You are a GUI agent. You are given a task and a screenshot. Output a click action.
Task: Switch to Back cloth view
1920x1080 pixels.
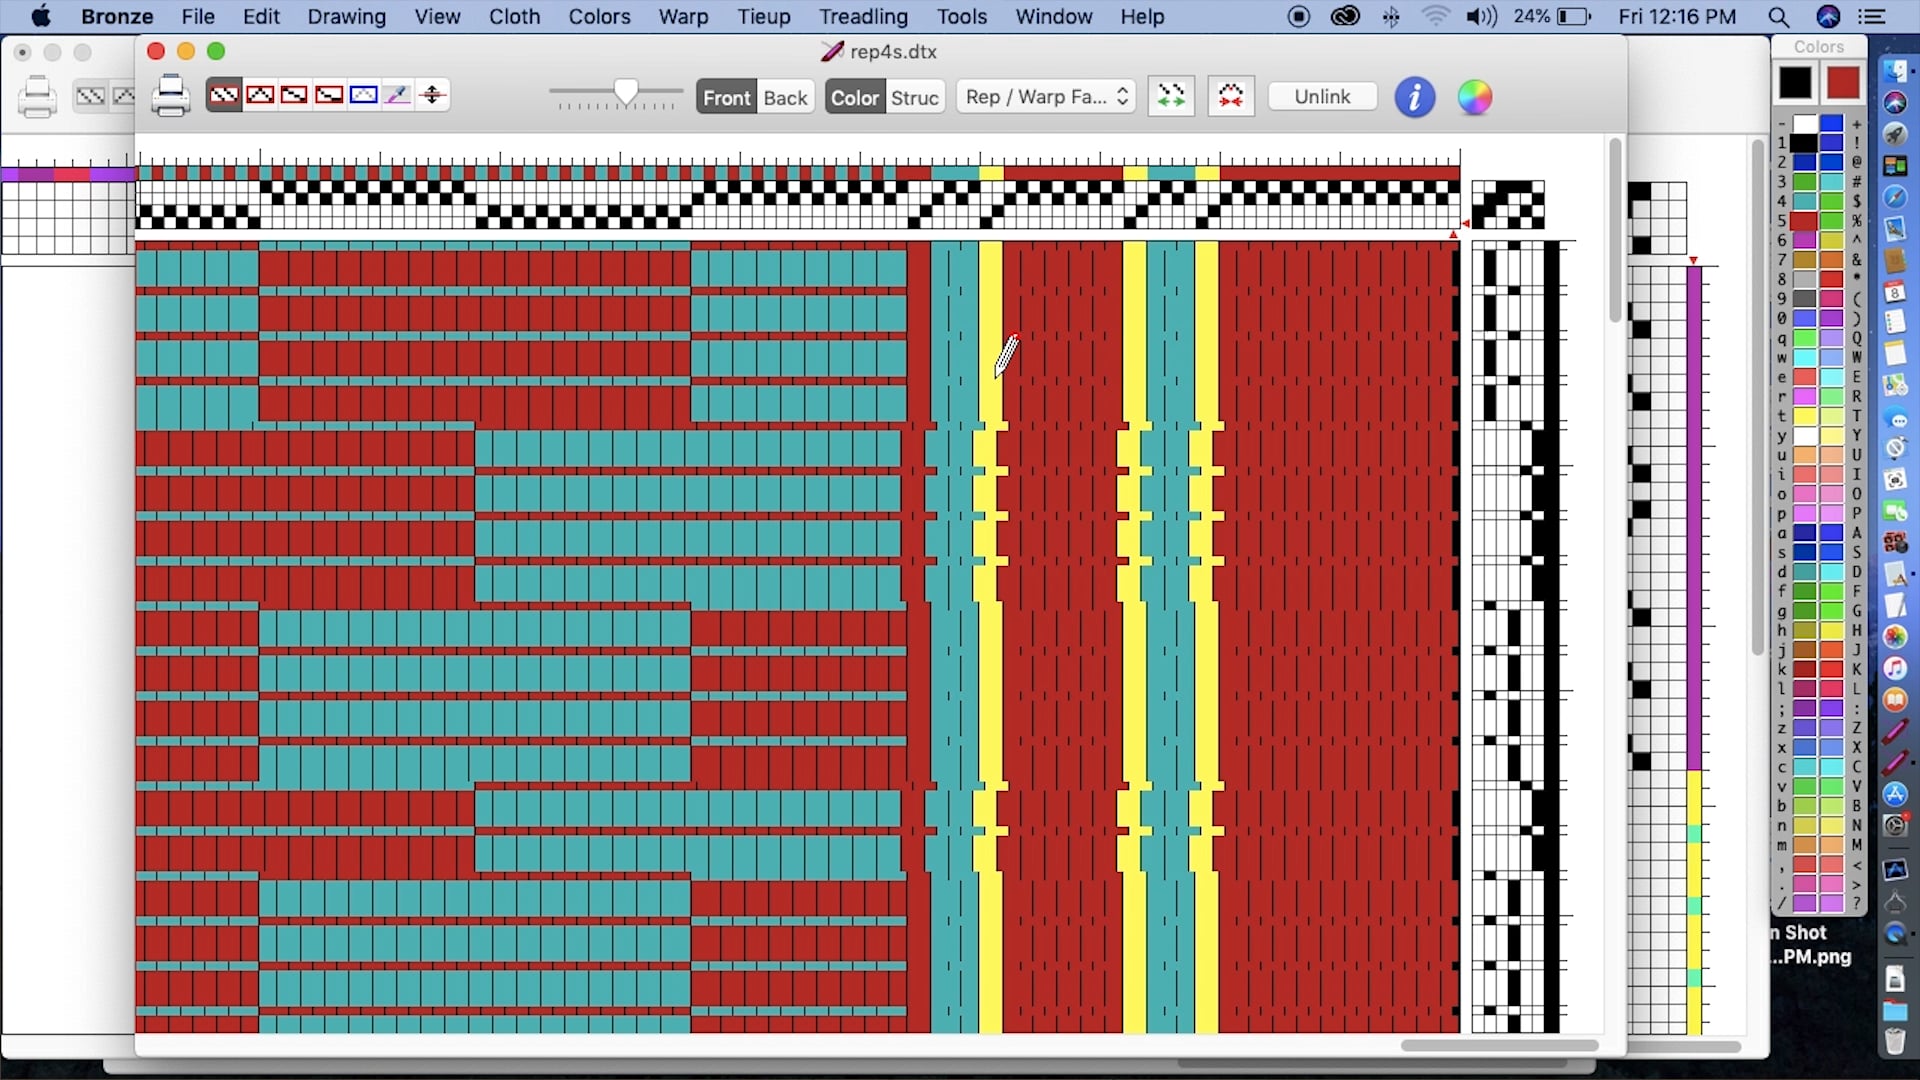(786, 97)
